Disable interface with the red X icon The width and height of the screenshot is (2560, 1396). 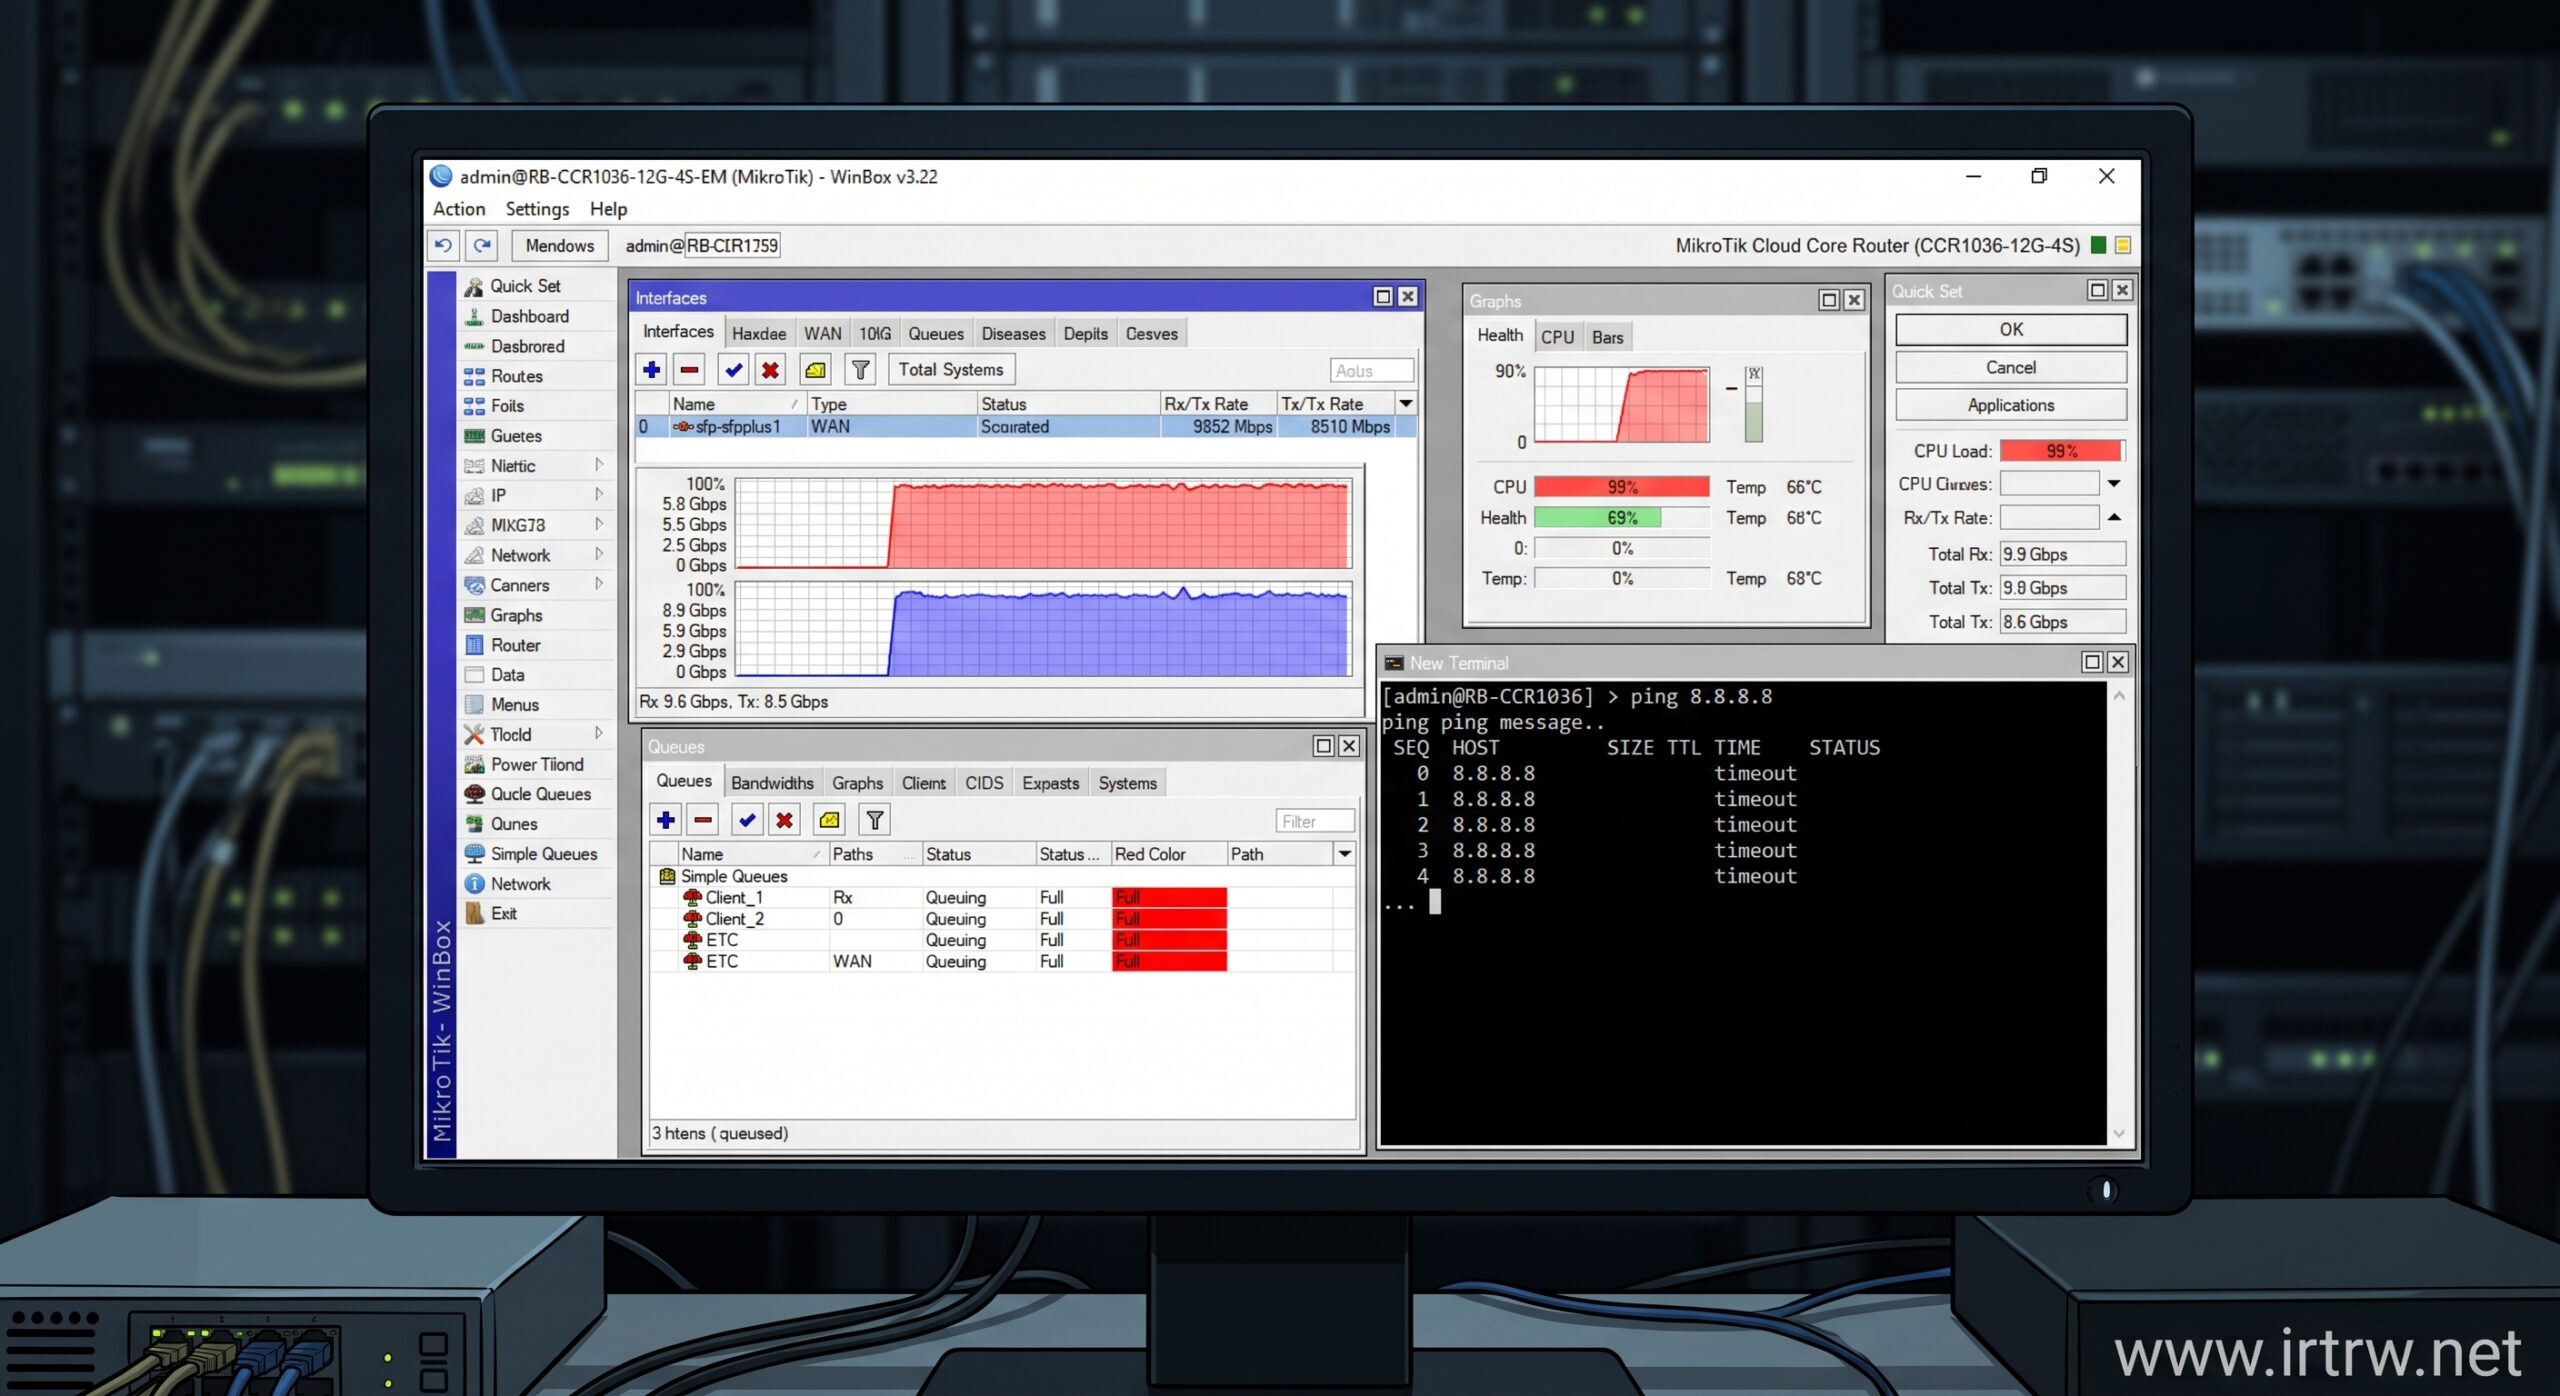click(x=770, y=370)
